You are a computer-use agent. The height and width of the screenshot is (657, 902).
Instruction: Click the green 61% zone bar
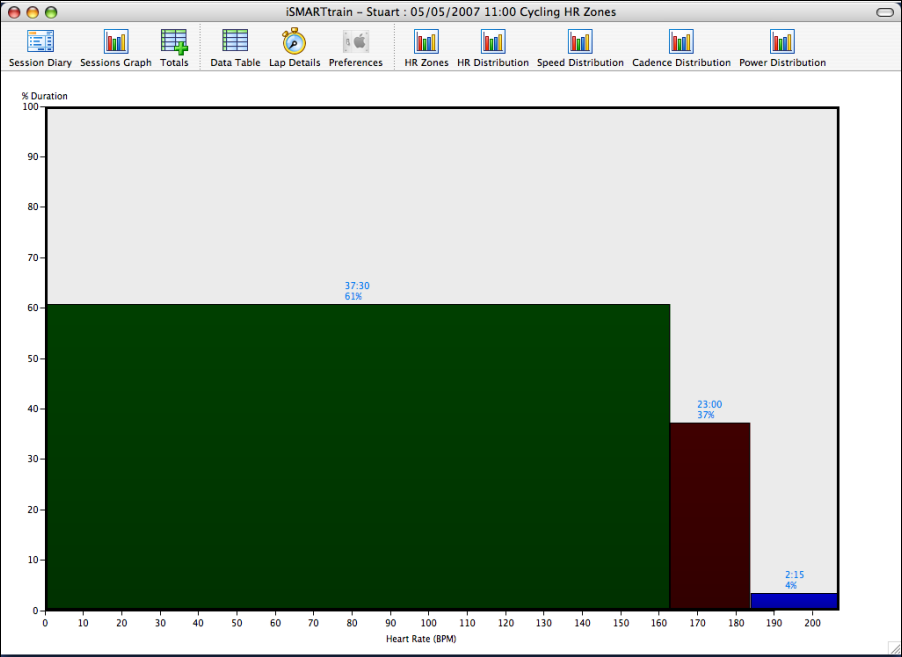click(358, 457)
